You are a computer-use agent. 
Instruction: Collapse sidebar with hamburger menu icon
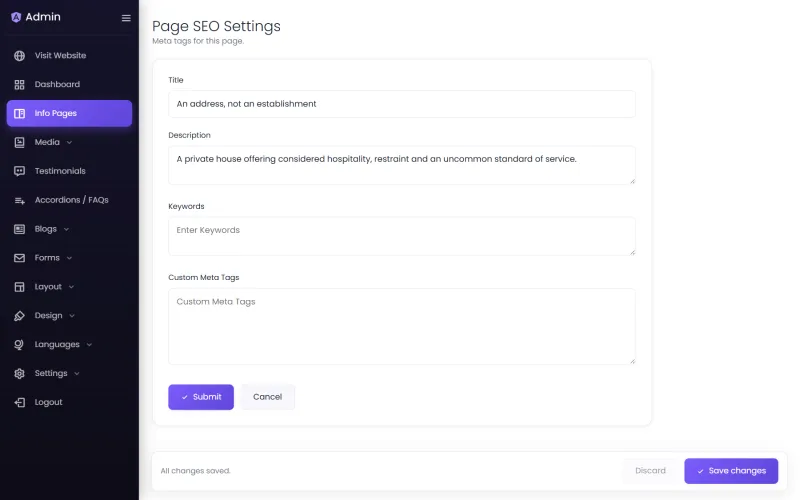[x=126, y=18]
